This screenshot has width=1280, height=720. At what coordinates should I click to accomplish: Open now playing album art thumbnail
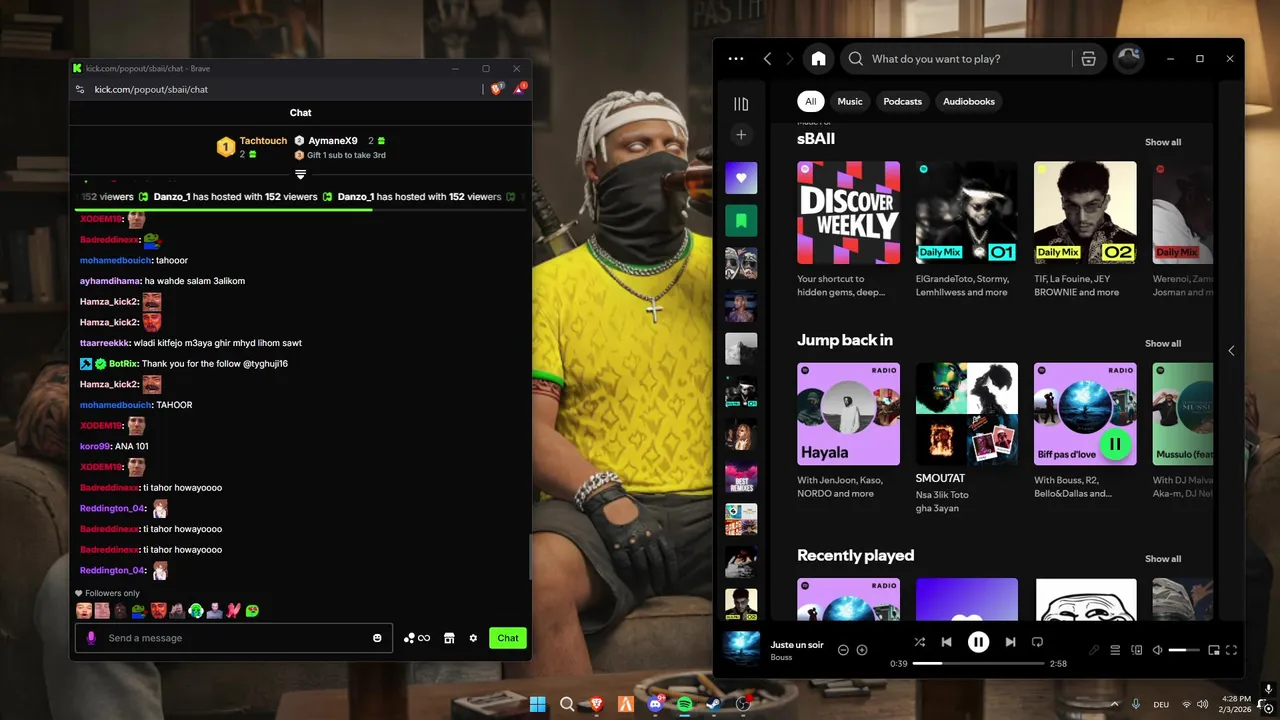tap(741, 649)
